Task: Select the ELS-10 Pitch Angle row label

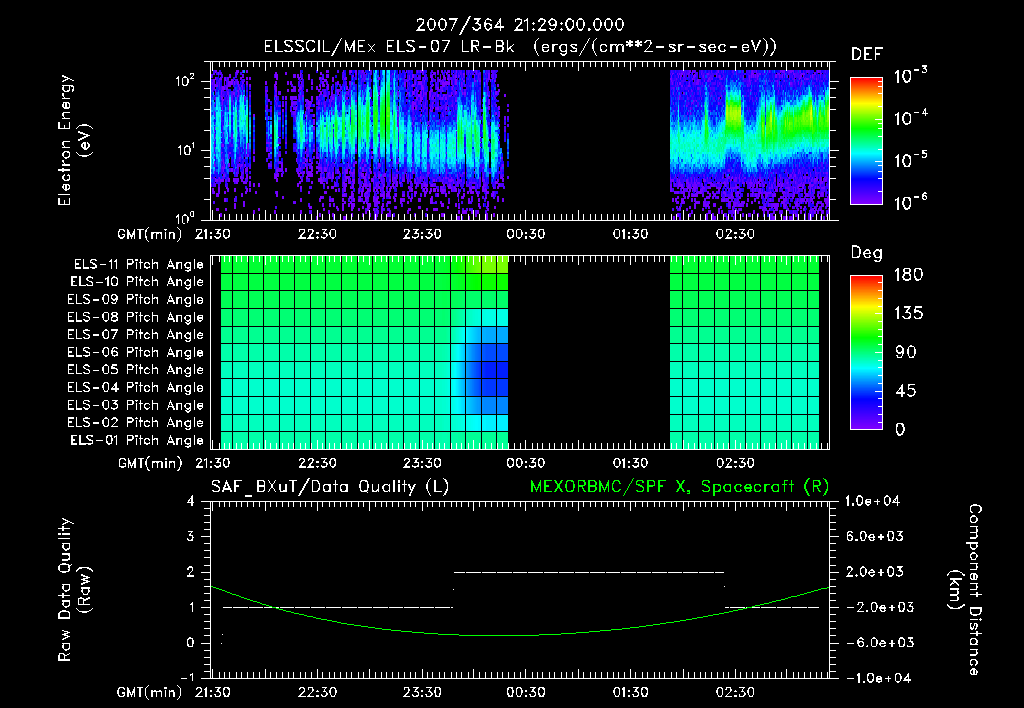Action: pos(137,282)
